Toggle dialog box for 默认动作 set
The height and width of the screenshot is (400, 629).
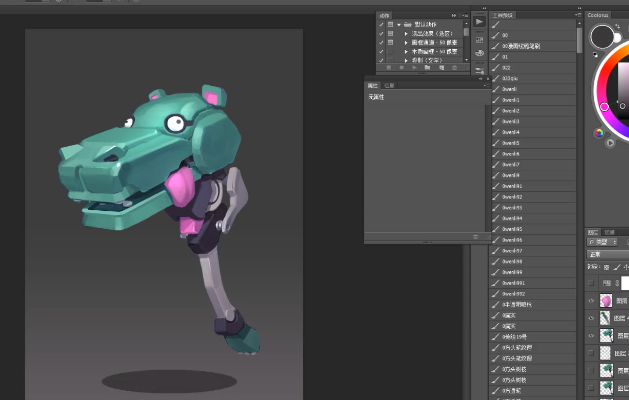(x=390, y=24)
